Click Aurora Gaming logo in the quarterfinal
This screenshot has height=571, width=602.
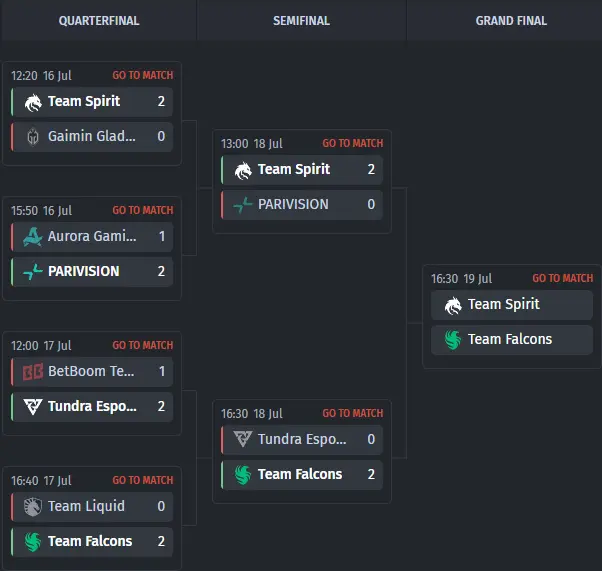click(33, 237)
